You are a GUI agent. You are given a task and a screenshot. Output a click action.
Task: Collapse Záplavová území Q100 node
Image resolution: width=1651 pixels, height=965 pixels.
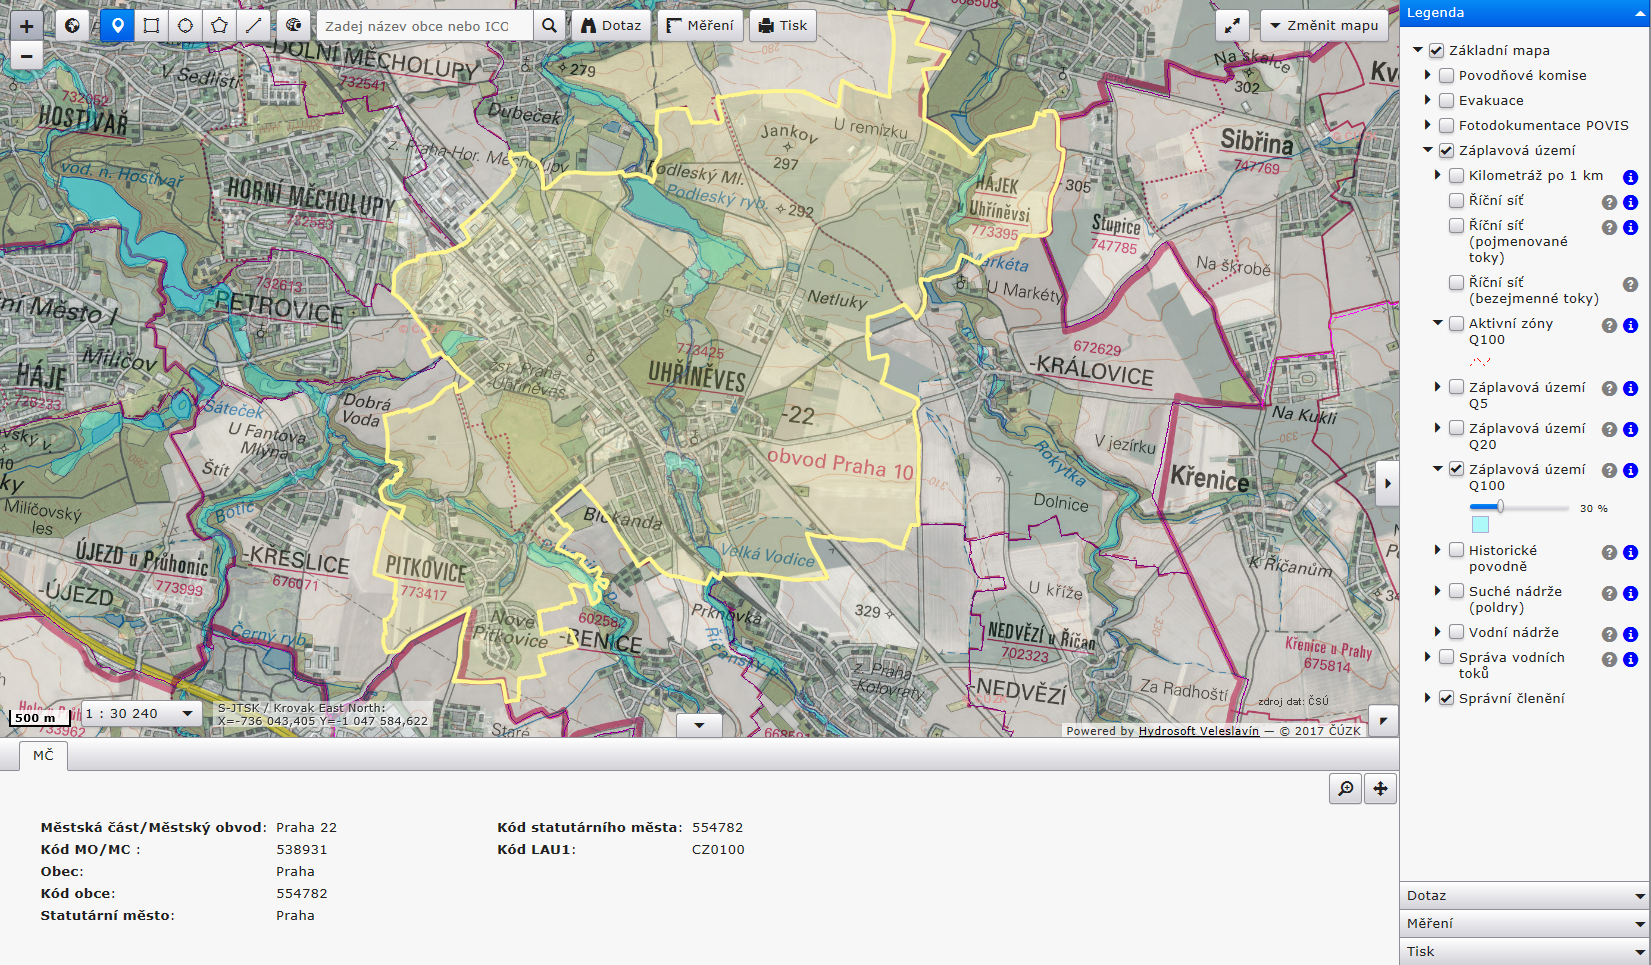point(1438,469)
